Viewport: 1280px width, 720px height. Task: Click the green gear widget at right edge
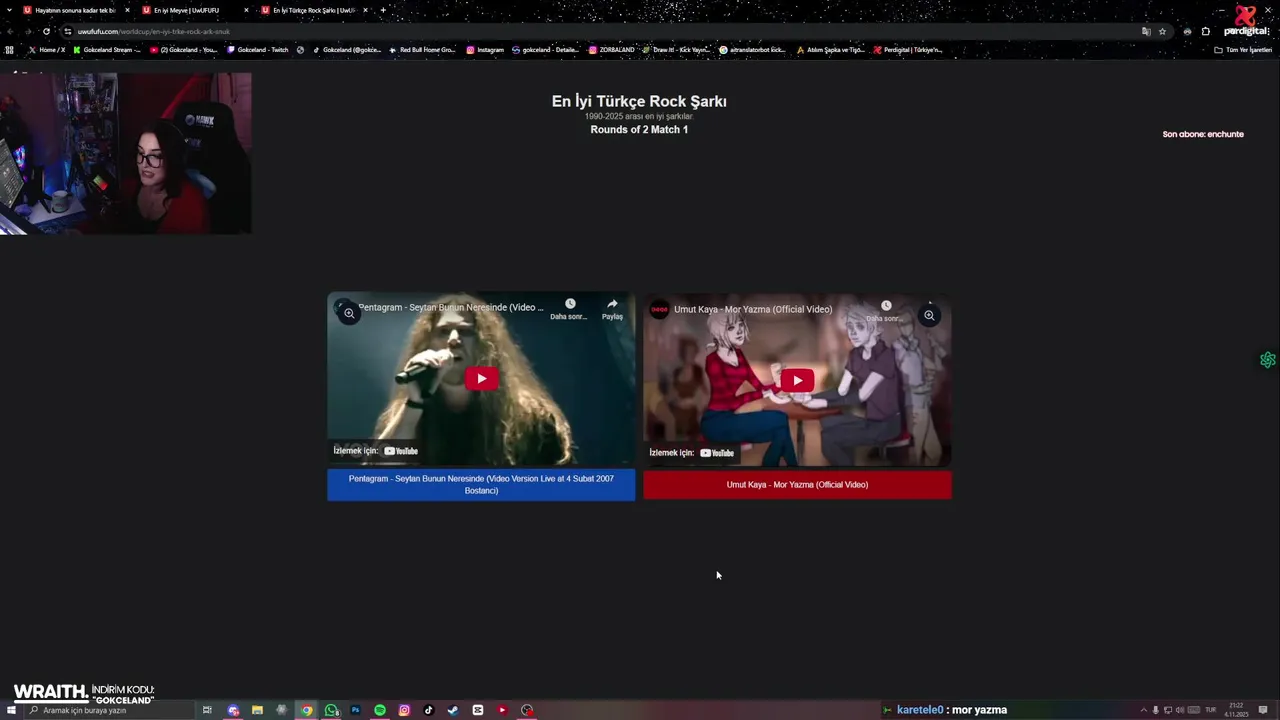click(1268, 360)
